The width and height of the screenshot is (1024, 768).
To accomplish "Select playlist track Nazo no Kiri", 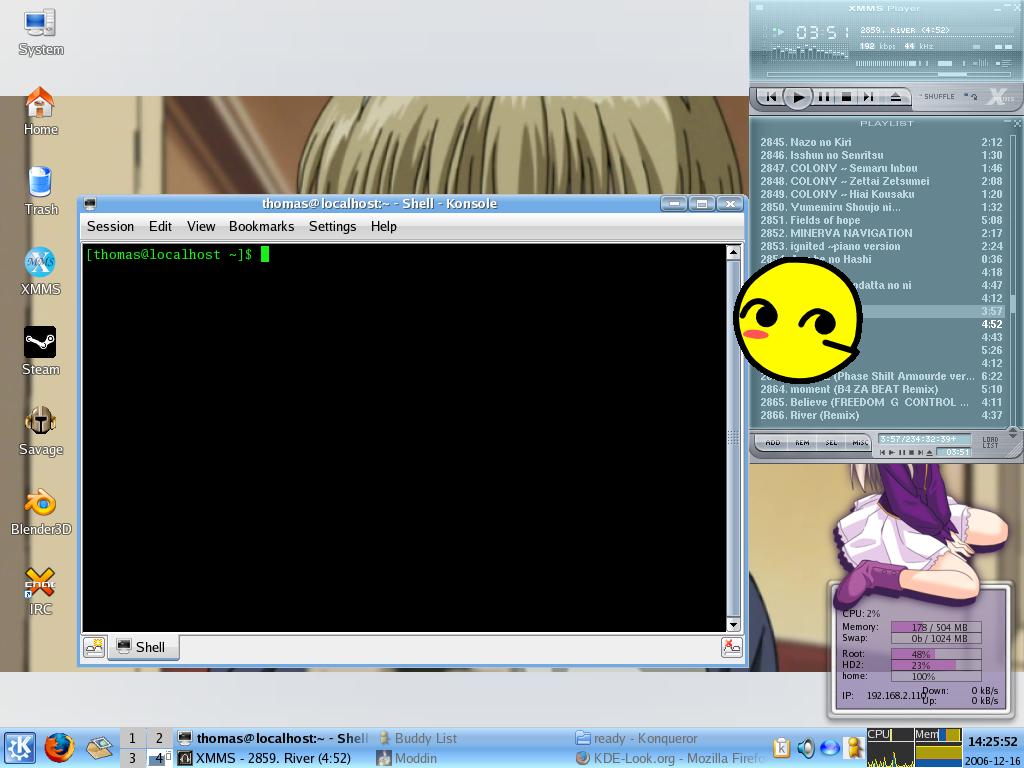I will [881, 142].
